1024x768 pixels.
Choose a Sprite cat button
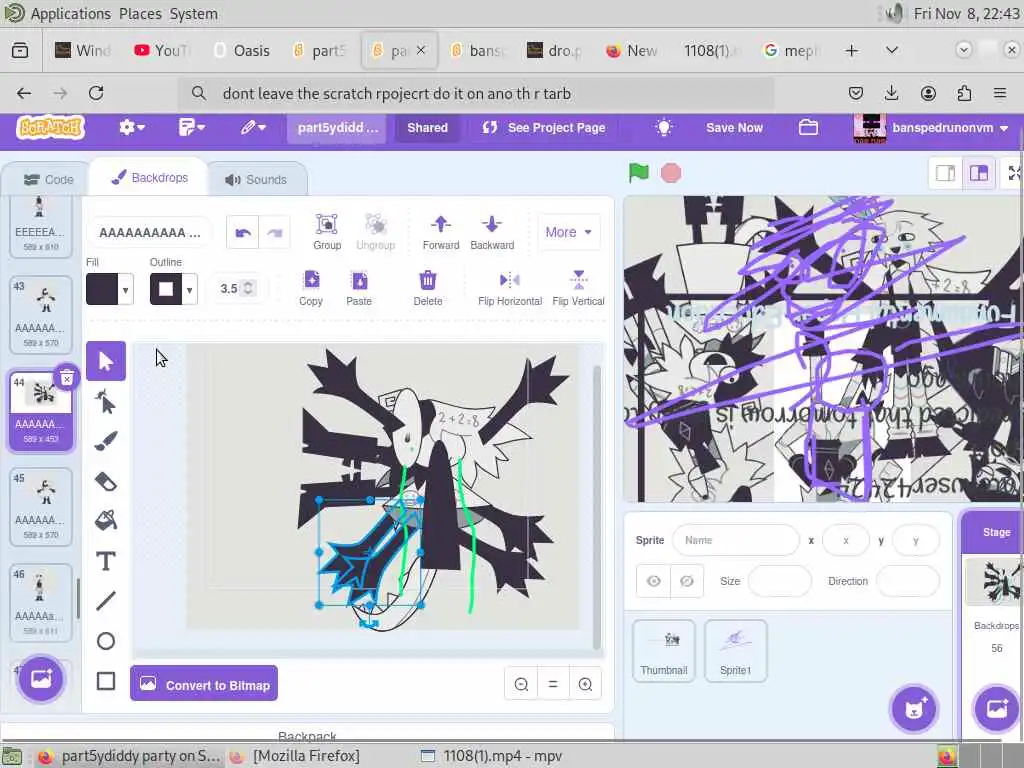[x=914, y=709]
